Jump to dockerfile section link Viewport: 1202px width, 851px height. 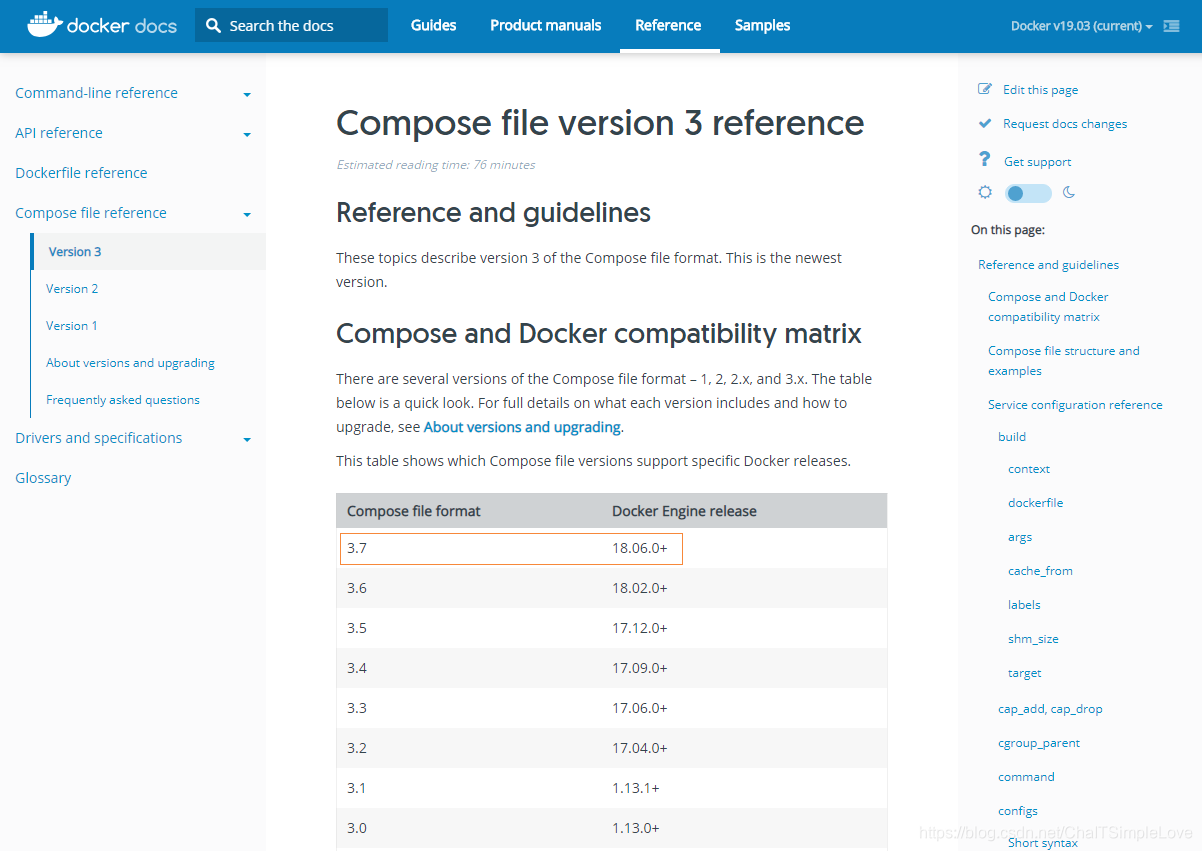1035,503
